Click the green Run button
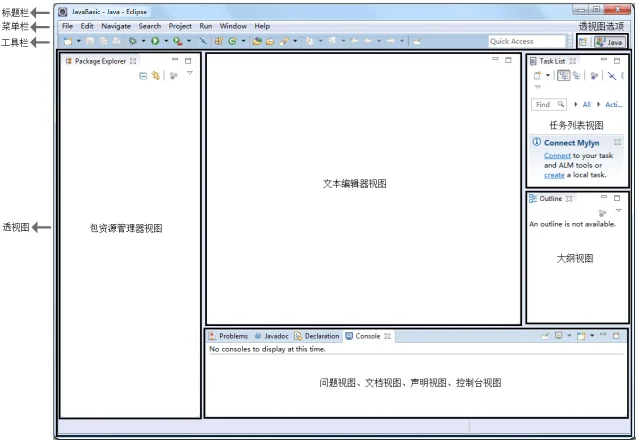The image size is (638, 441). coord(155,41)
